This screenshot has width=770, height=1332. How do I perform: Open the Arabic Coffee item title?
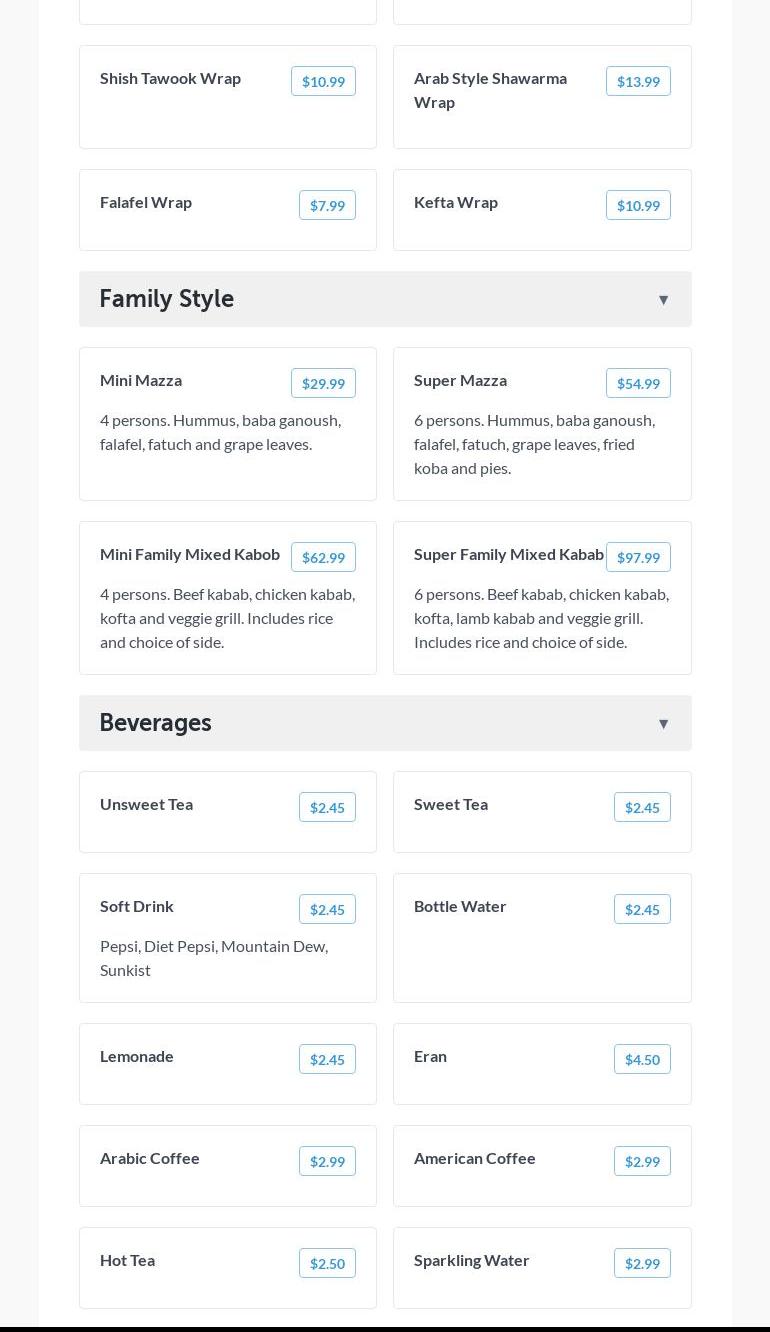pyautogui.click(x=150, y=1158)
